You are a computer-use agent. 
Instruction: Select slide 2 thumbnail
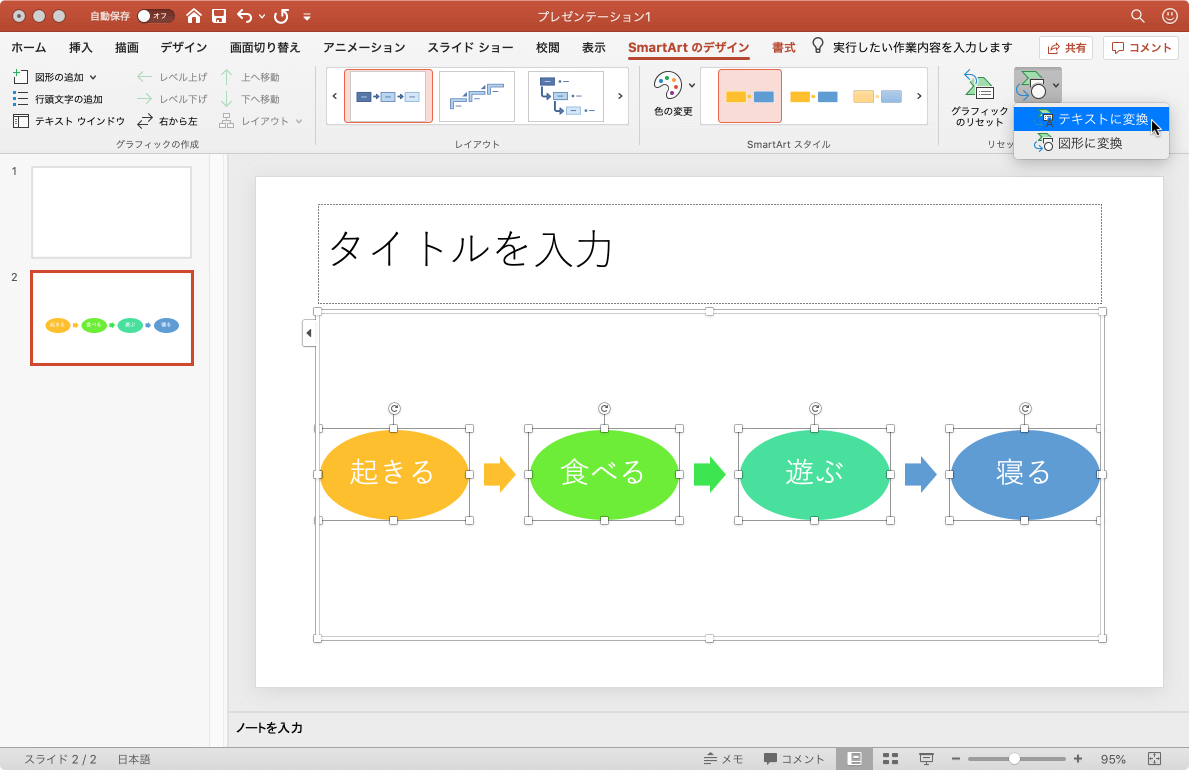pyautogui.click(x=111, y=318)
